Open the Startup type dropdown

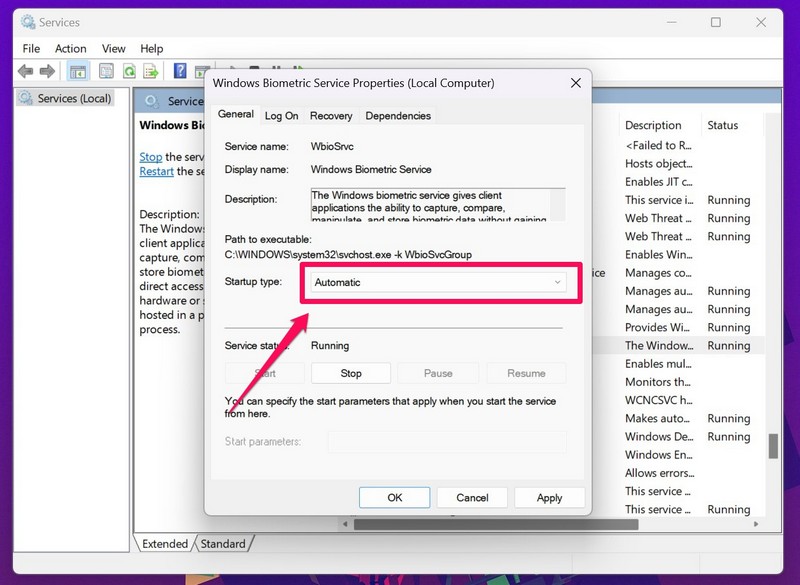[x=437, y=282]
